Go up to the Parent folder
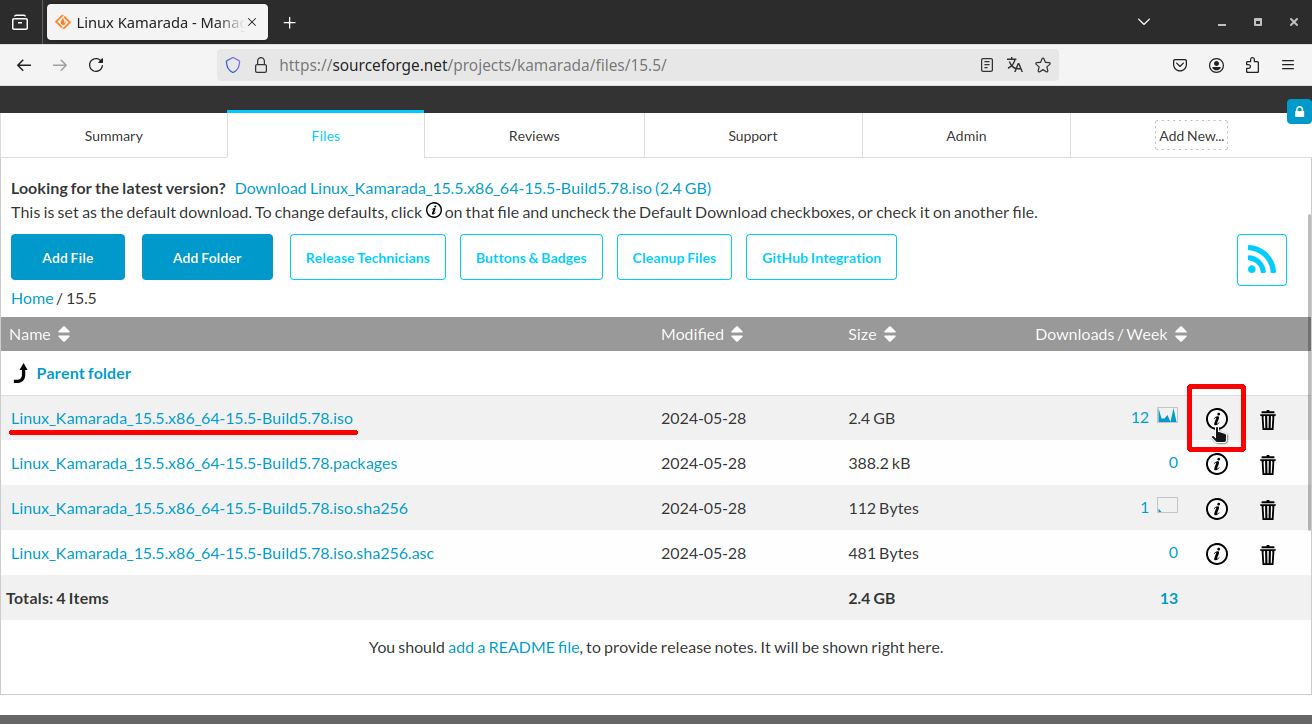The width and height of the screenshot is (1312, 724). point(84,373)
